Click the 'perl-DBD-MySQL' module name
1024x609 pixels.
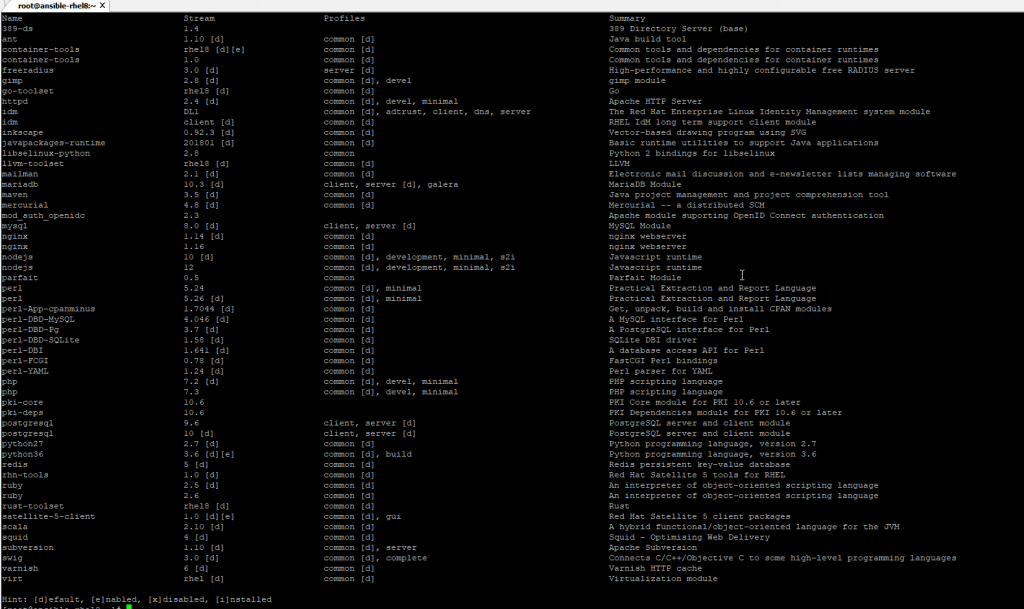[x=39, y=320]
